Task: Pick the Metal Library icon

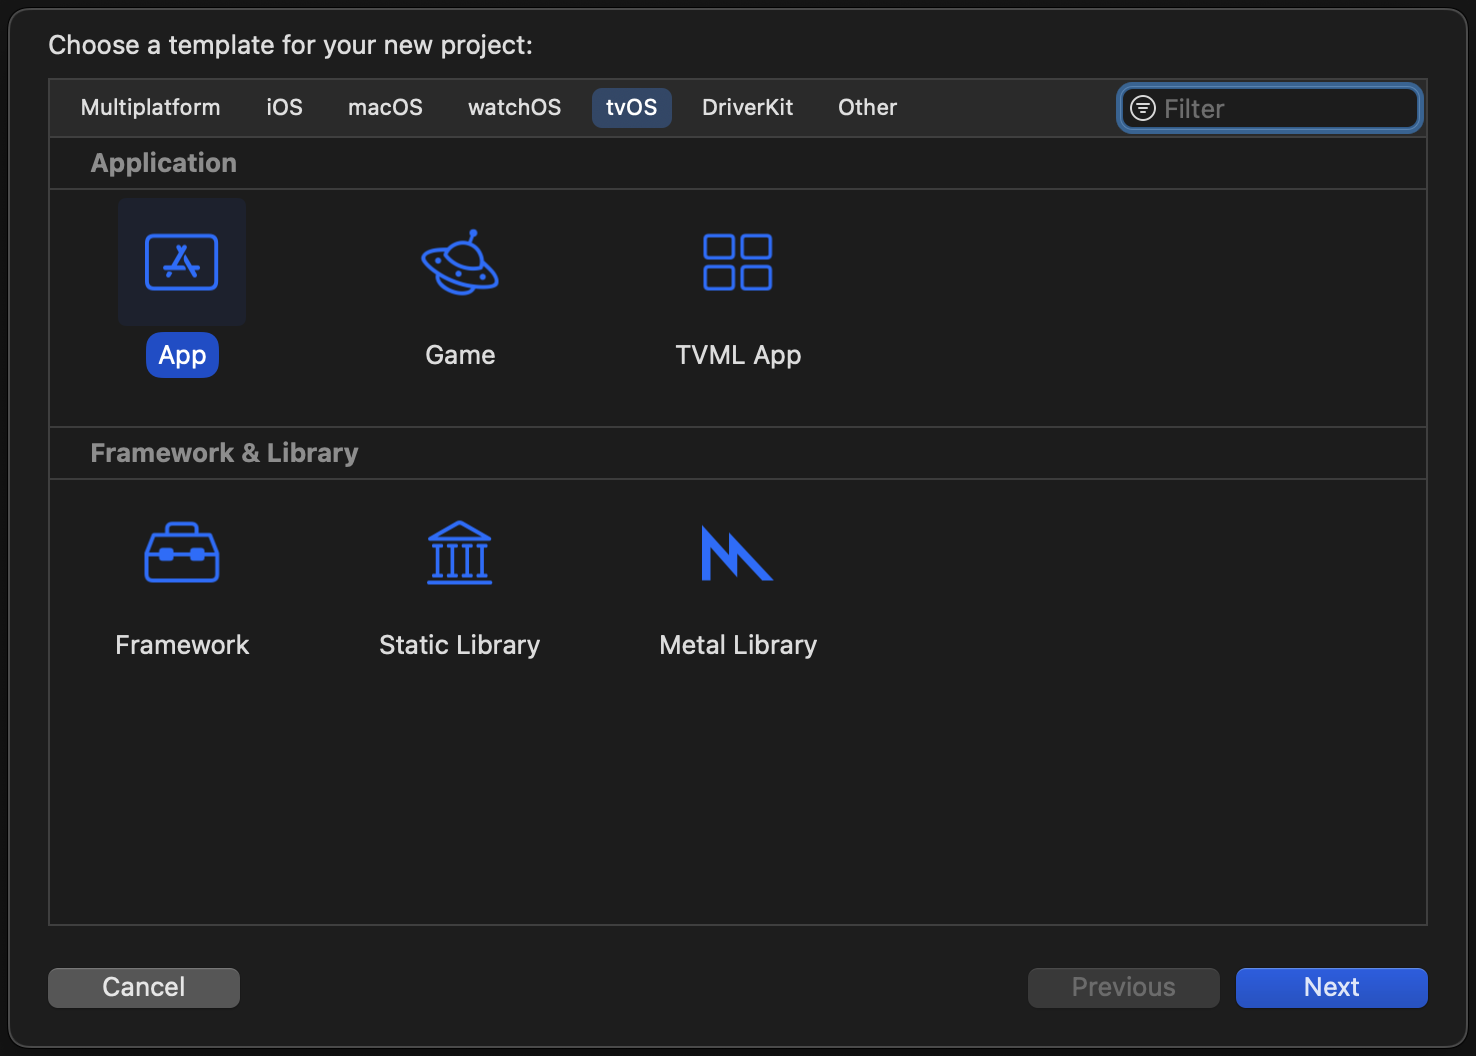Action: click(738, 553)
